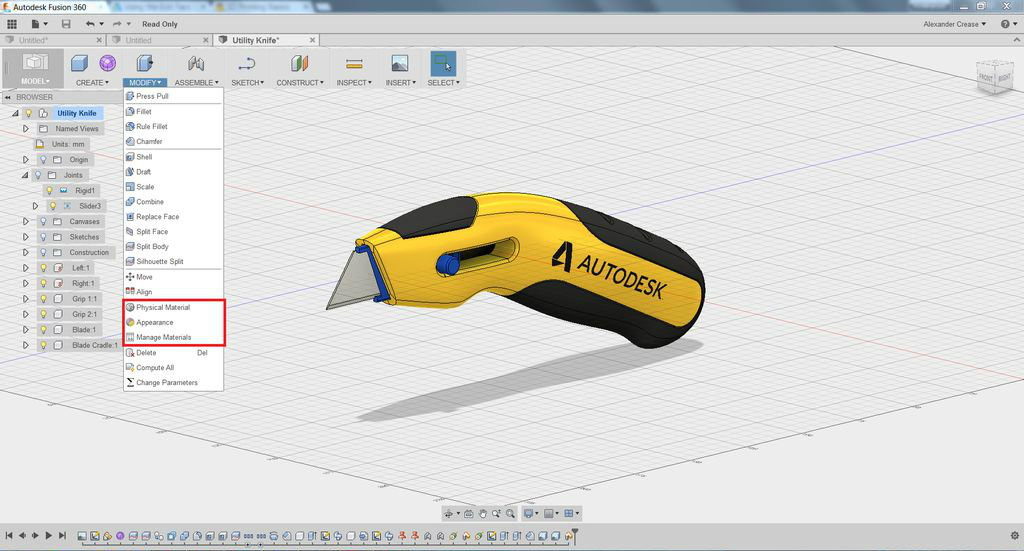Expand the Origin folder
This screenshot has height=551, width=1024.
[x=26, y=159]
